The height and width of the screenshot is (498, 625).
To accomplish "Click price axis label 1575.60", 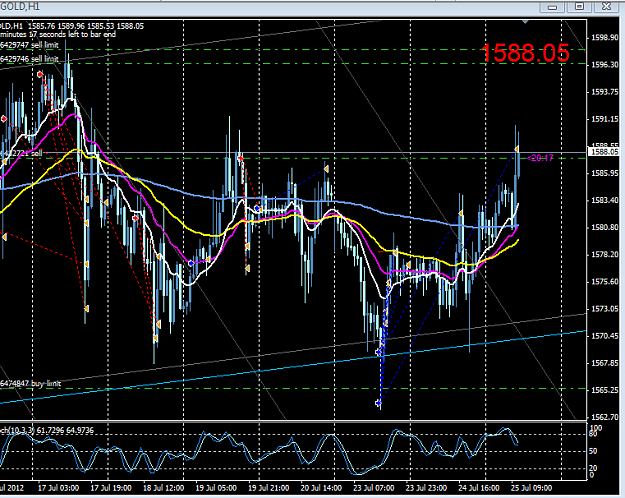I will point(604,281).
